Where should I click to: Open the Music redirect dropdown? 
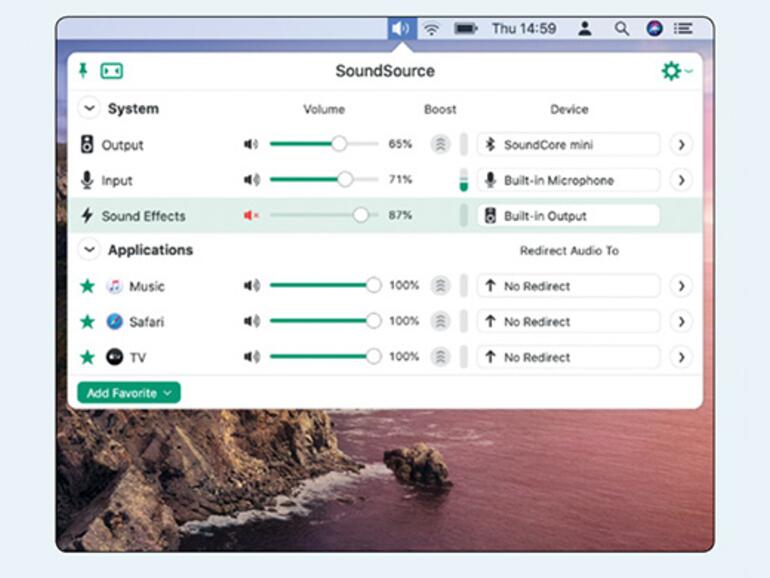tap(568, 286)
